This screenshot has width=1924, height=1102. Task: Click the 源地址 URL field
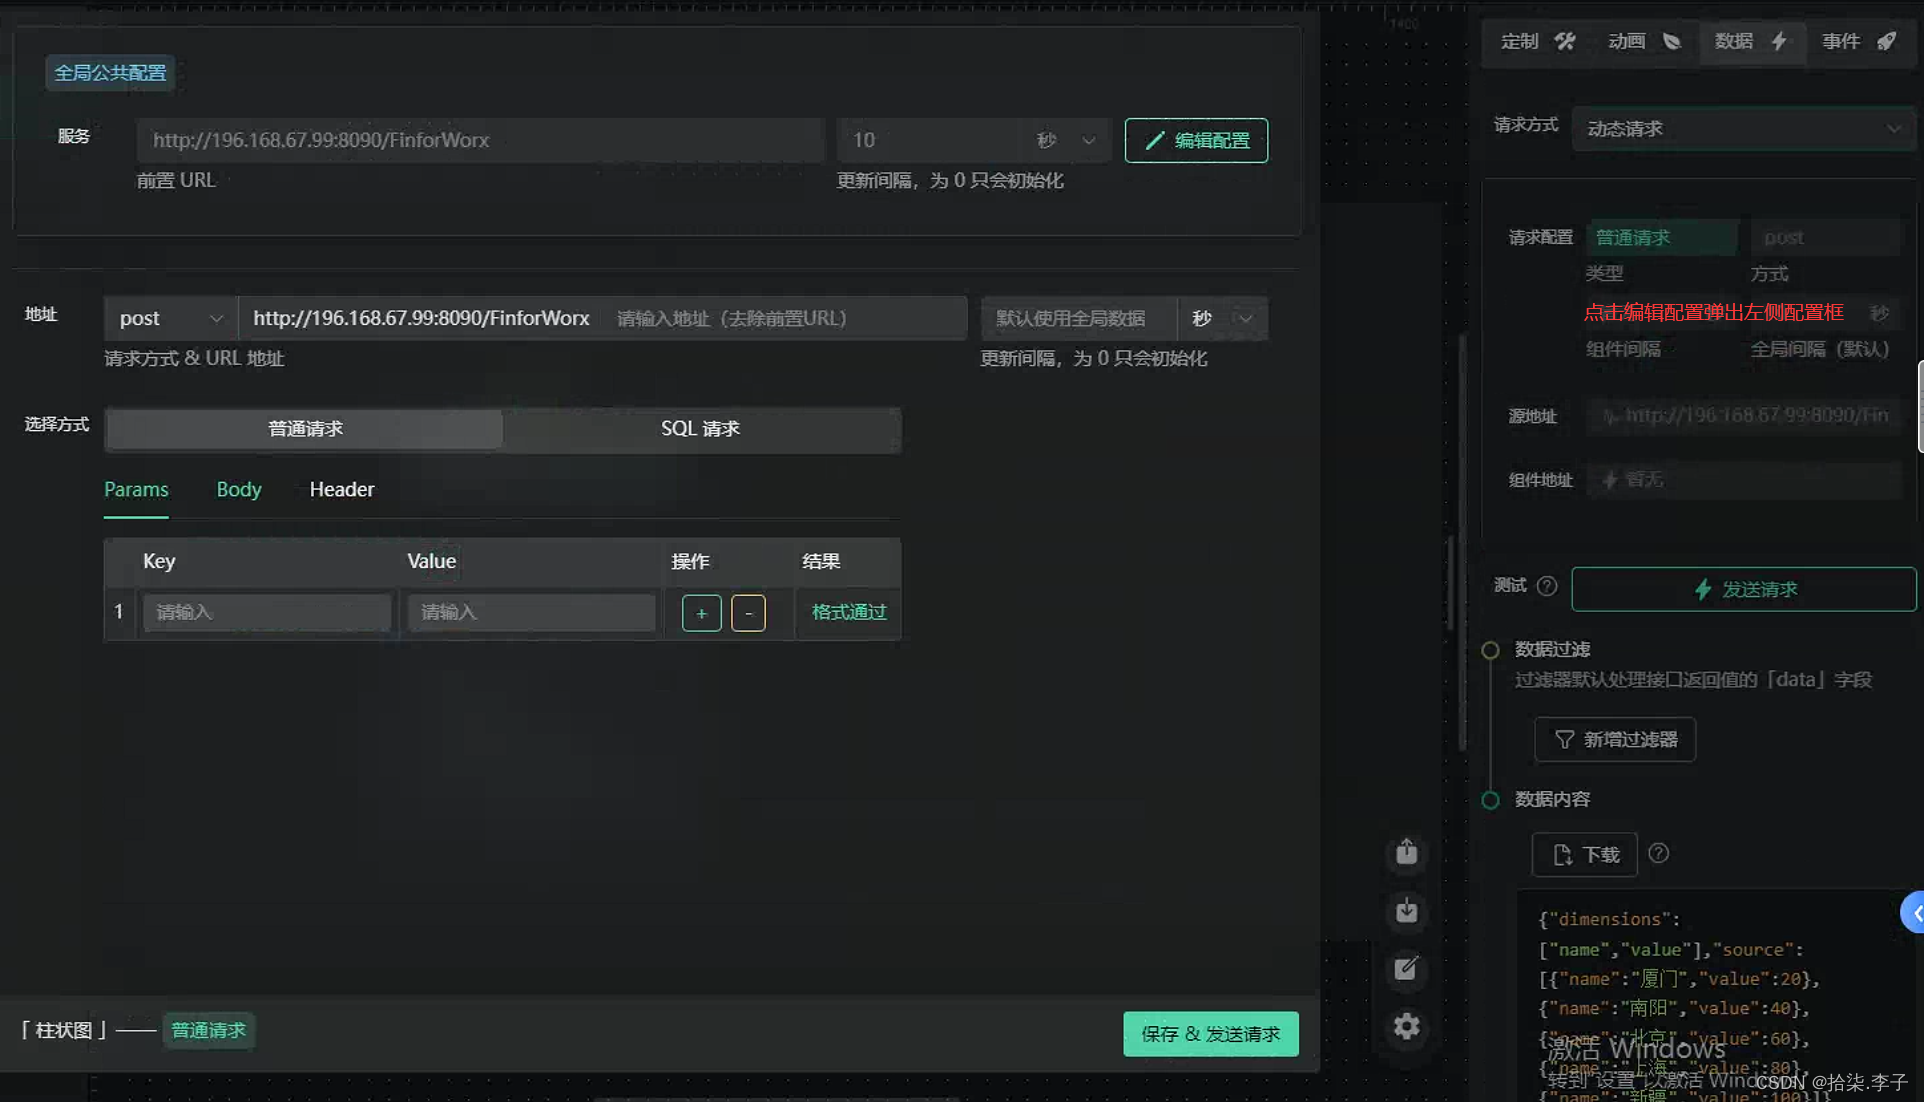click(1743, 416)
